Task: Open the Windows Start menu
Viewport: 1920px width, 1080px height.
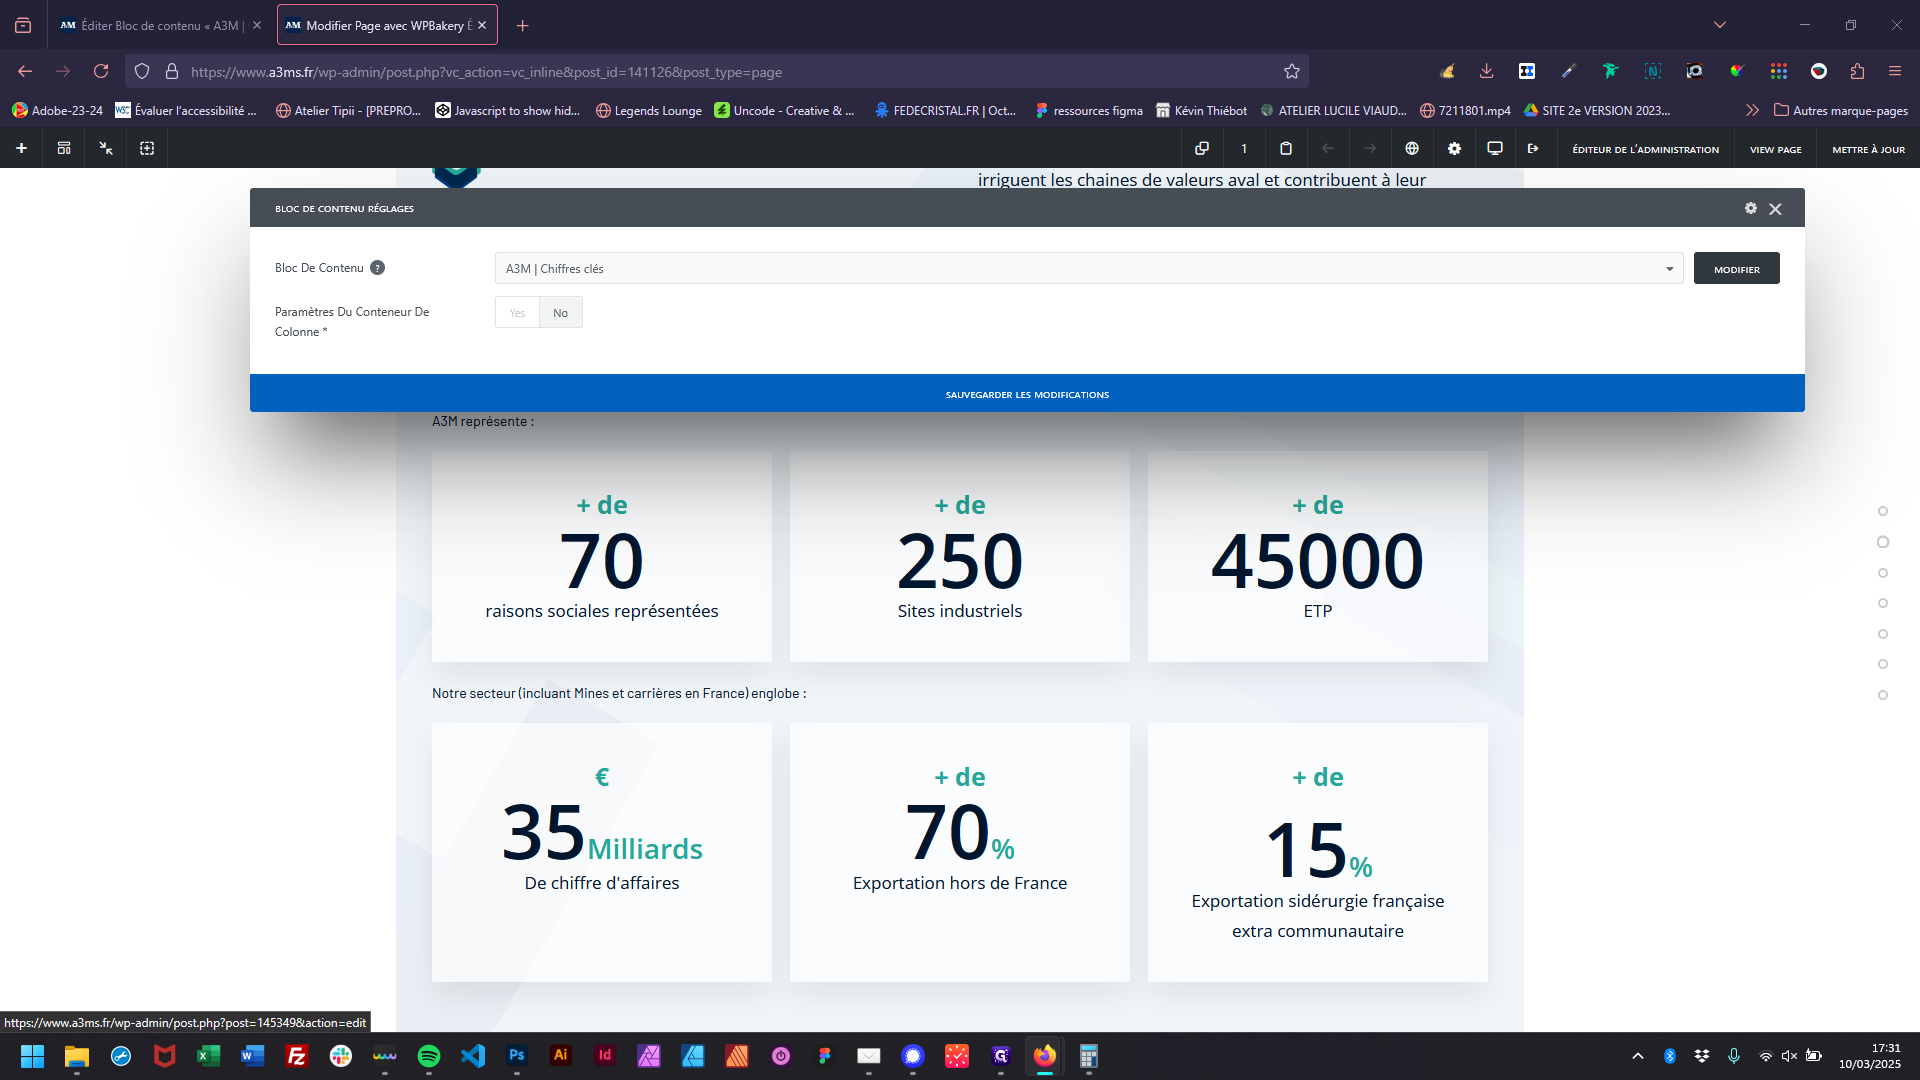Action: (32, 1055)
